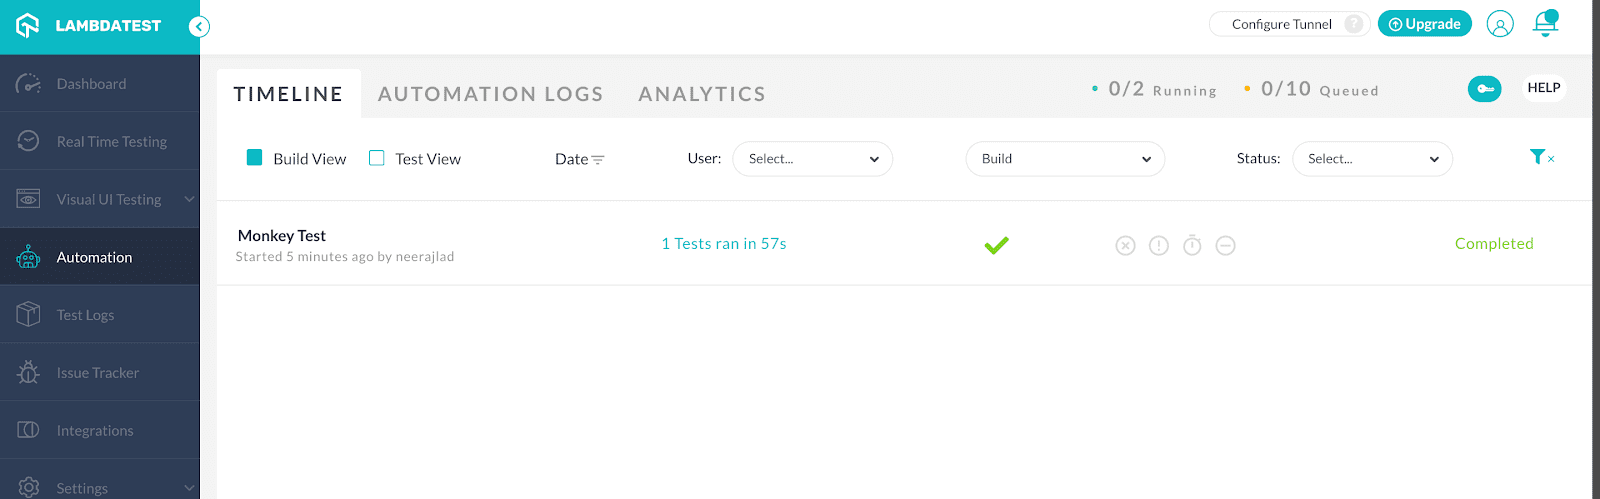This screenshot has width=1600, height=499.
Task: Click the green passed checkmark icon
Action: coord(996,245)
